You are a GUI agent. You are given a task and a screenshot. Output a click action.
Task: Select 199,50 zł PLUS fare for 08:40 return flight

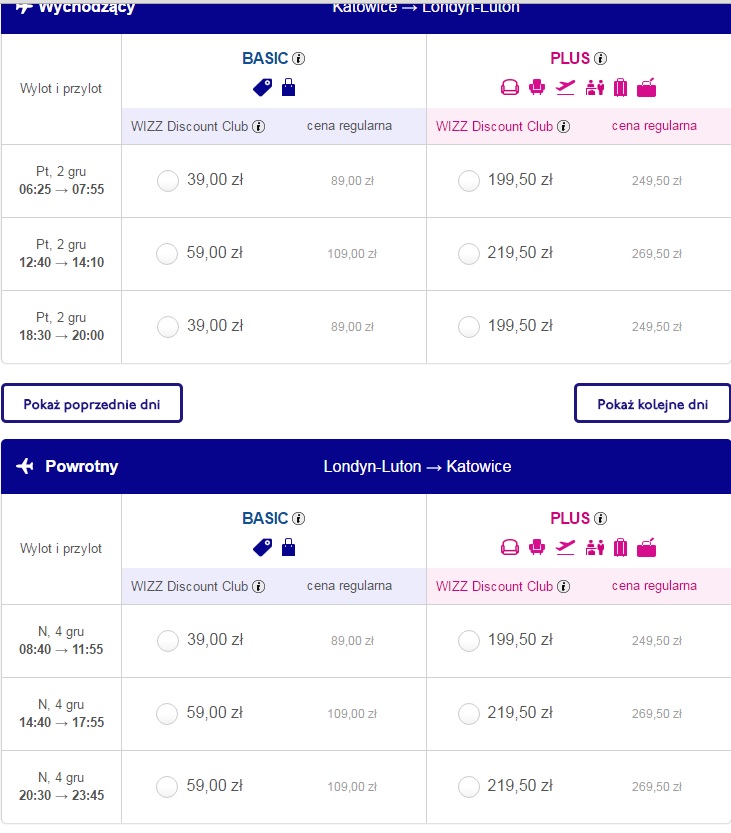pos(469,641)
